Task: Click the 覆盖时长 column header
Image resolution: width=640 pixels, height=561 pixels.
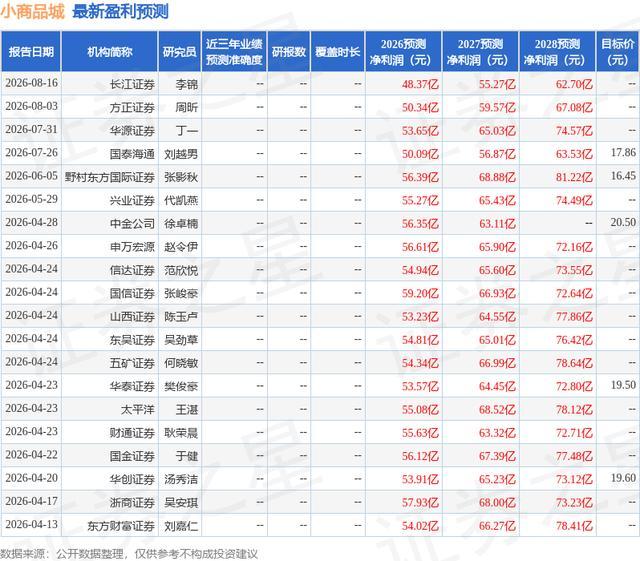Action: 338,52
